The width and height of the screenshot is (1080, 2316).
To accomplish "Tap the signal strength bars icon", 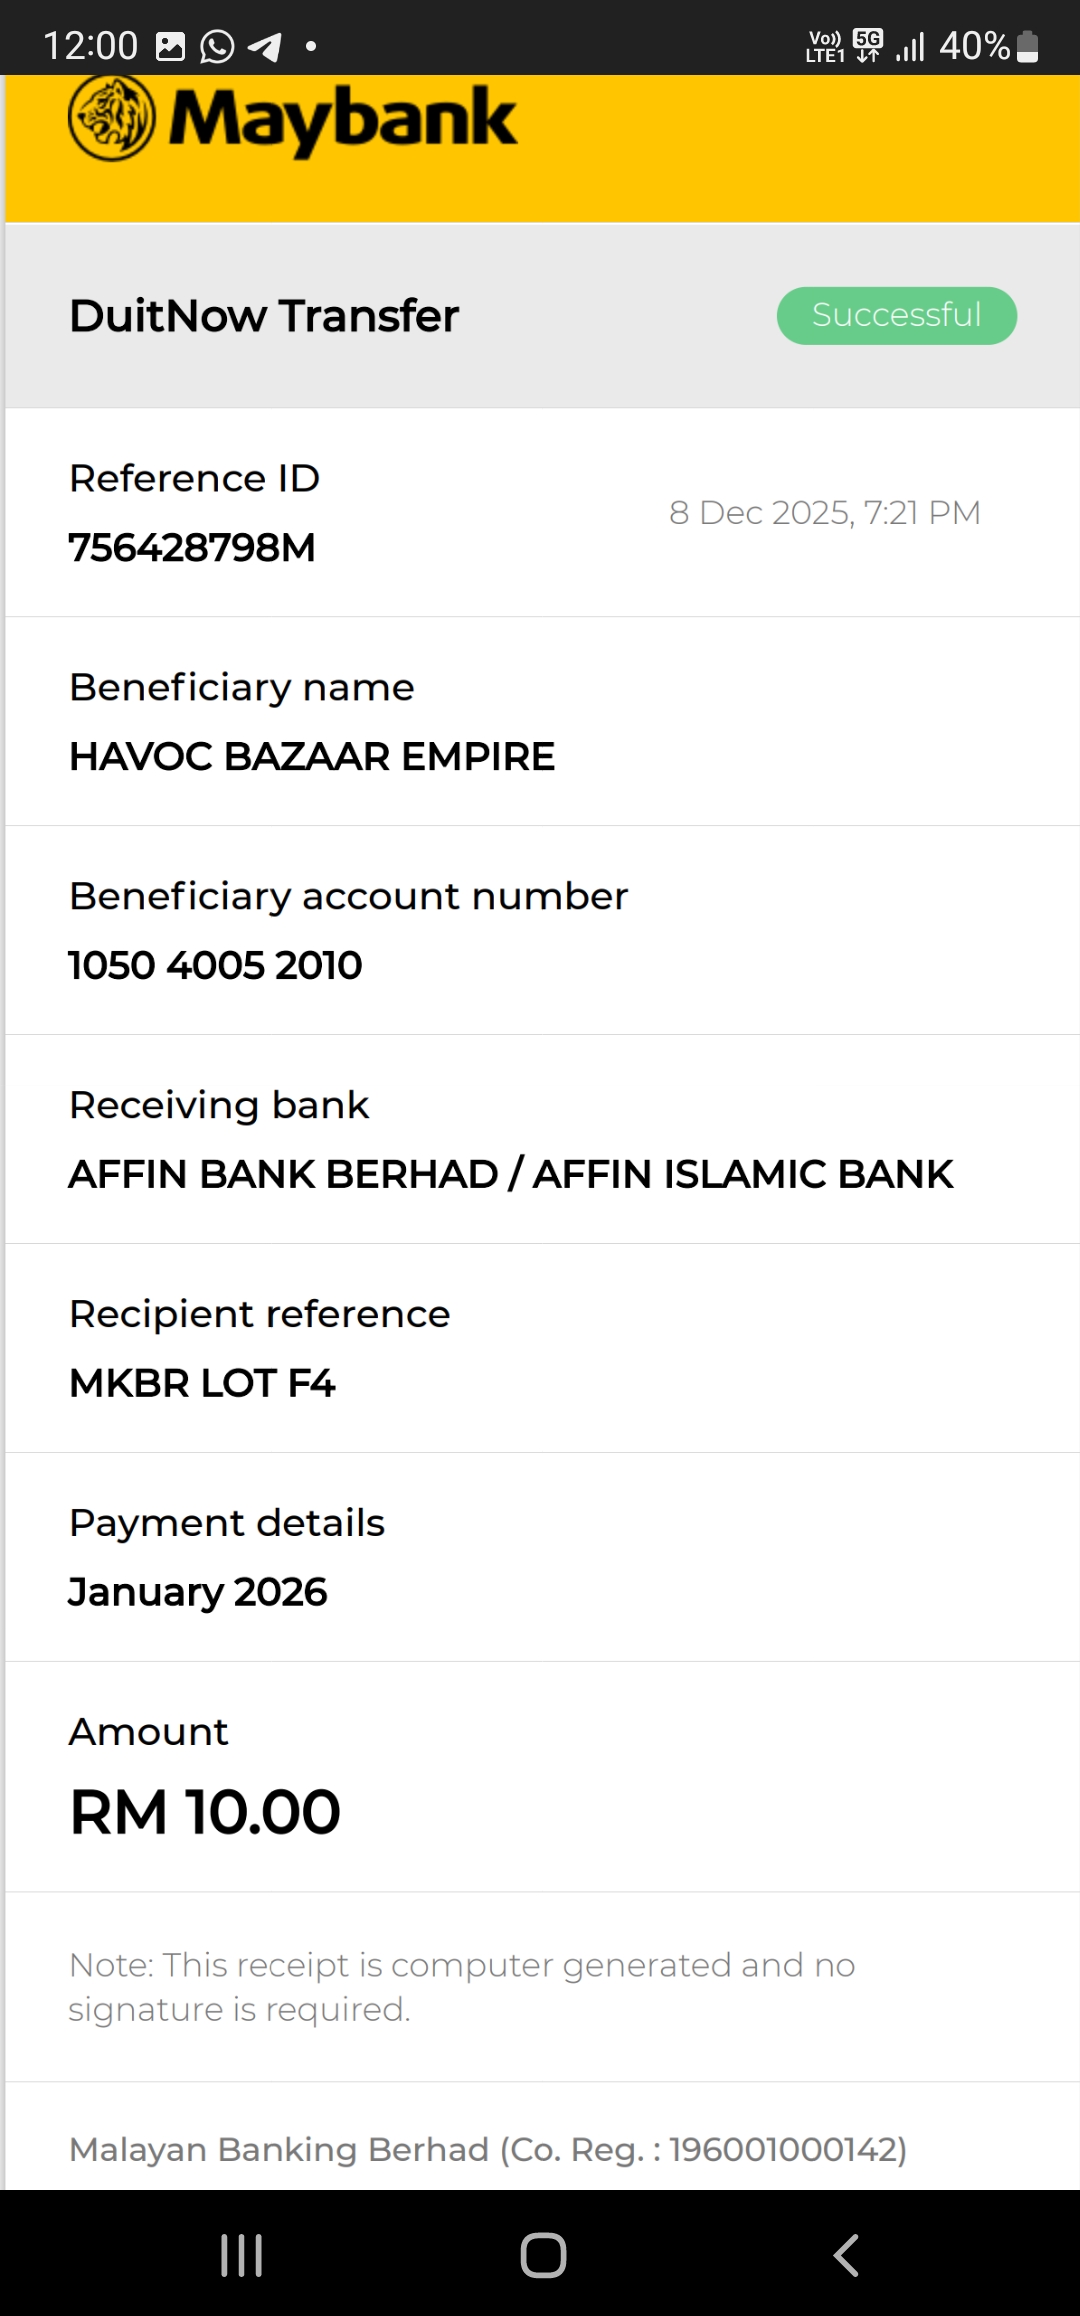I will click(x=910, y=46).
